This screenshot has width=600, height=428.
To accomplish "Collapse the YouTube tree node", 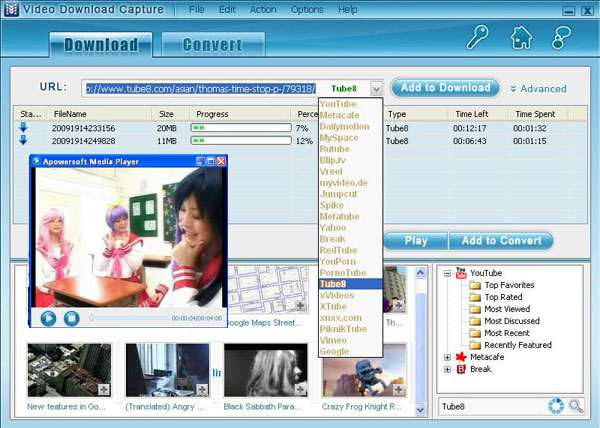I will coord(447,273).
